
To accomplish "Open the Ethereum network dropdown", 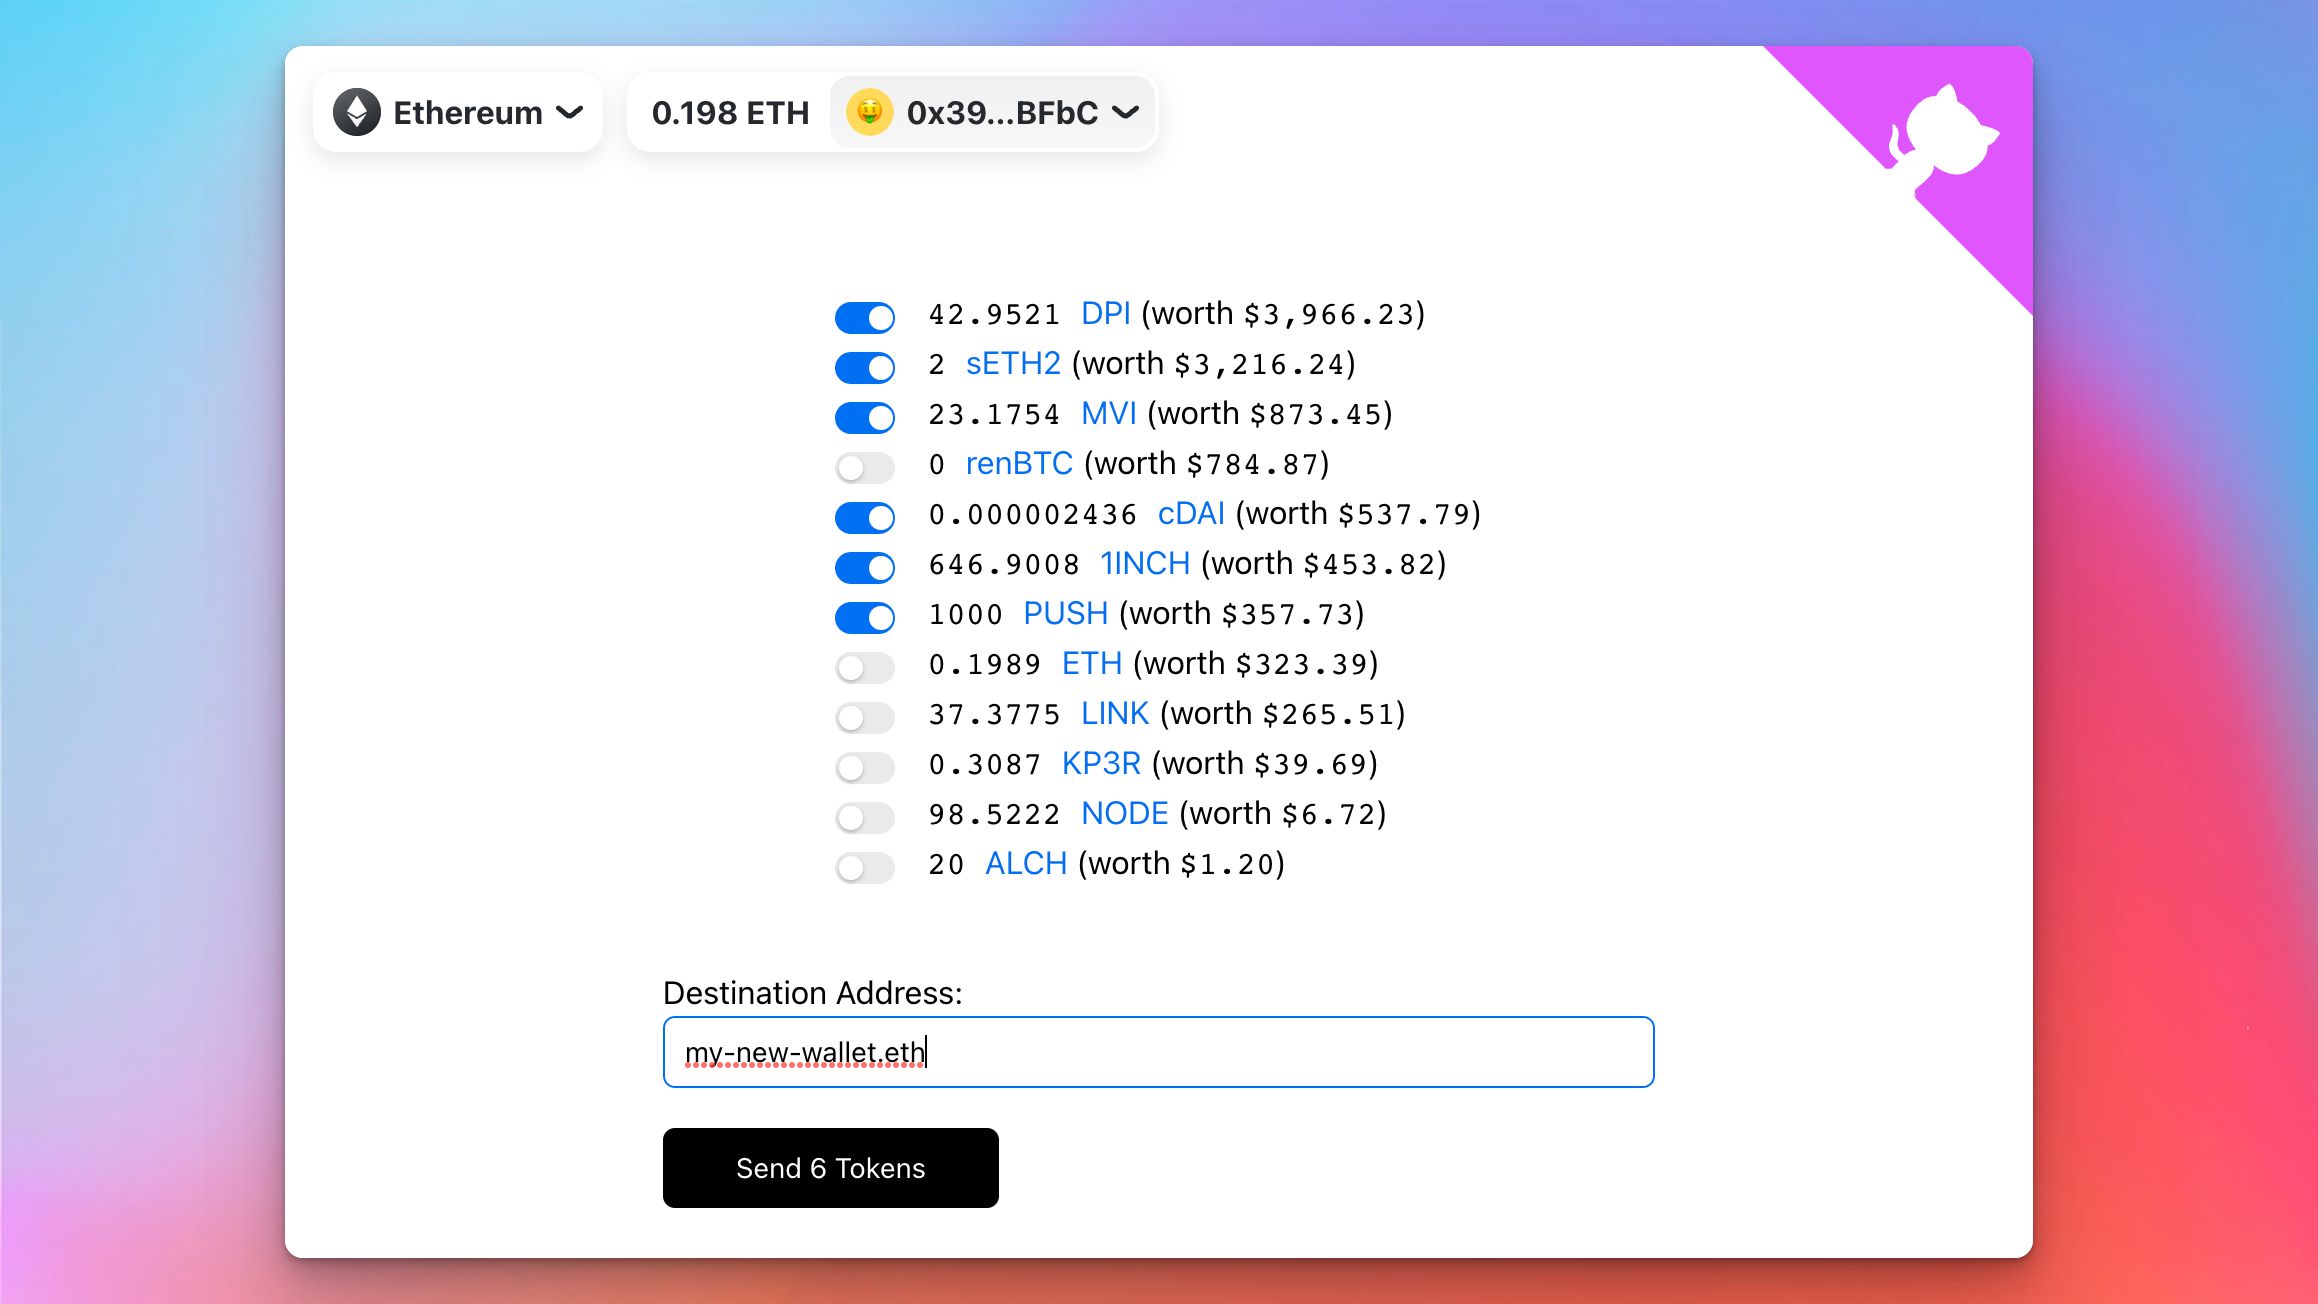I will point(458,112).
